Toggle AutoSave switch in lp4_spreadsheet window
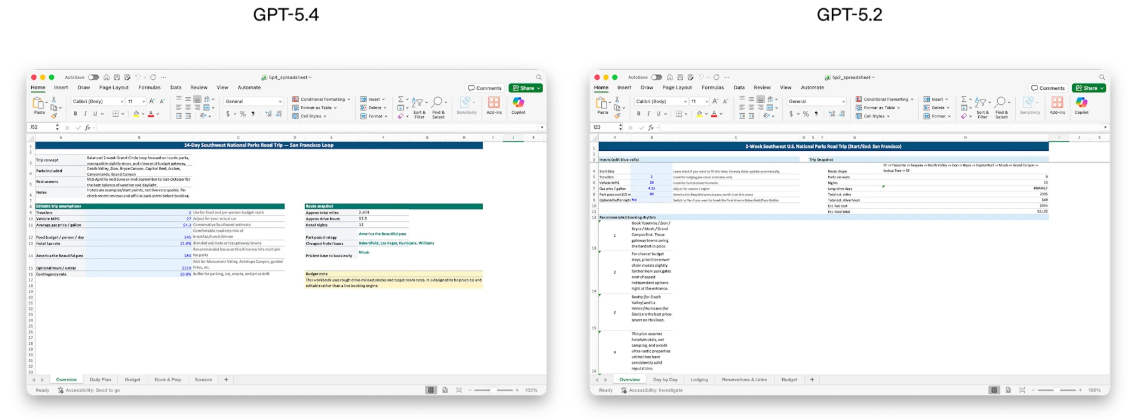The width and height of the screenshot is (1134, 419). (x=93, y=77)
